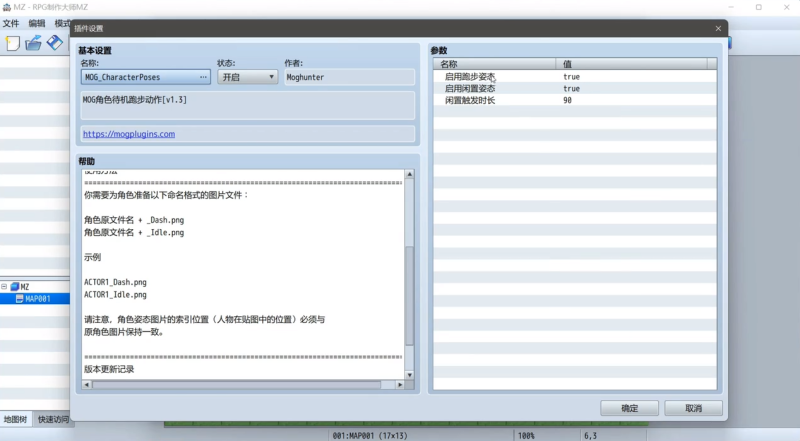The image size is (800, 441).
Task: Select the MZ project folder icon in map tree
Action: 15,287
